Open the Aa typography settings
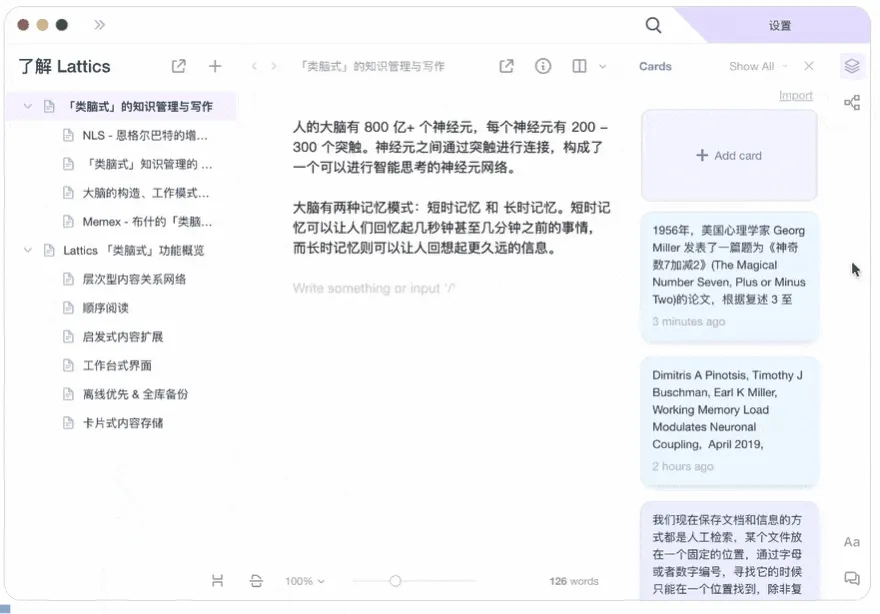 [852, 542]
